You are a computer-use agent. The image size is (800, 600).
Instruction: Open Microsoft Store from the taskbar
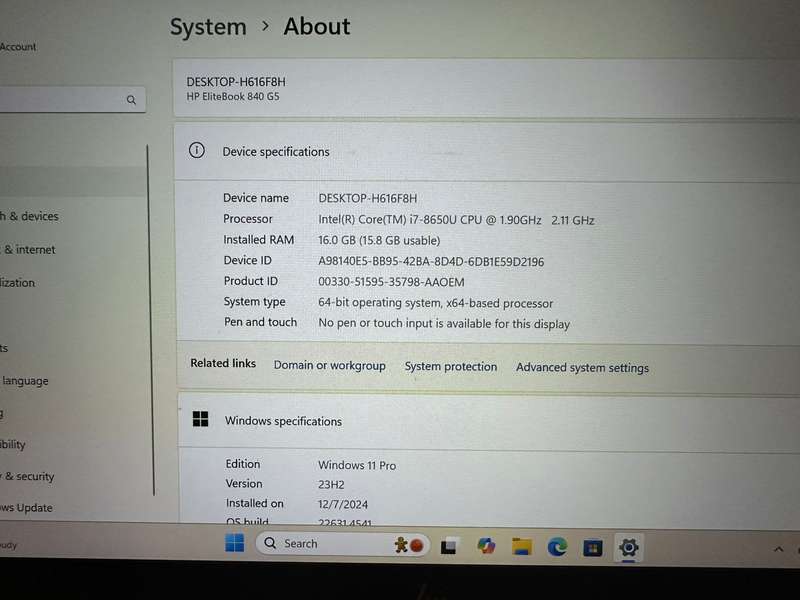(593, 548)
